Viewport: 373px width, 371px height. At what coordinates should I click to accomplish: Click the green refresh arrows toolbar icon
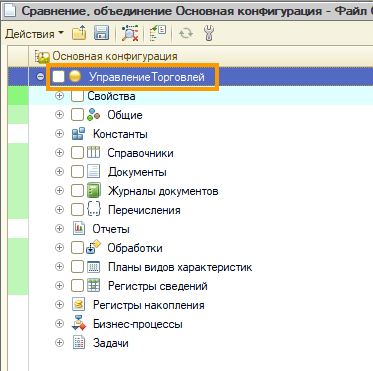point(186,34)
